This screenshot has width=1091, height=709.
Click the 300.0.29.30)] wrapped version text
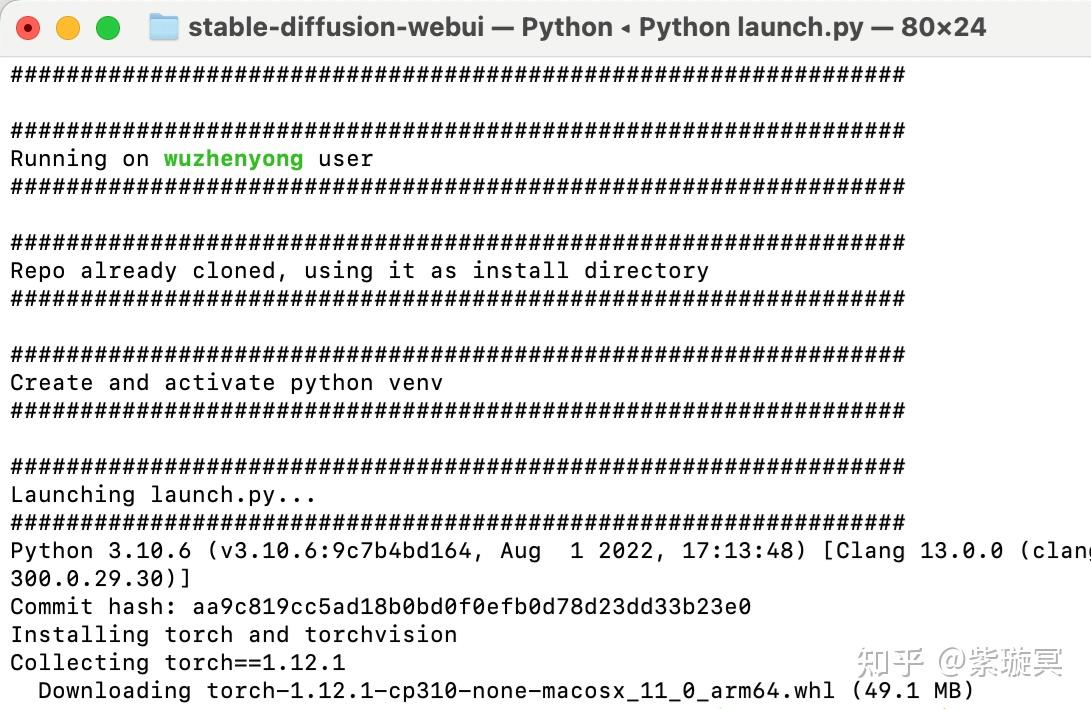pyautogui.click(x=101, y=579)
